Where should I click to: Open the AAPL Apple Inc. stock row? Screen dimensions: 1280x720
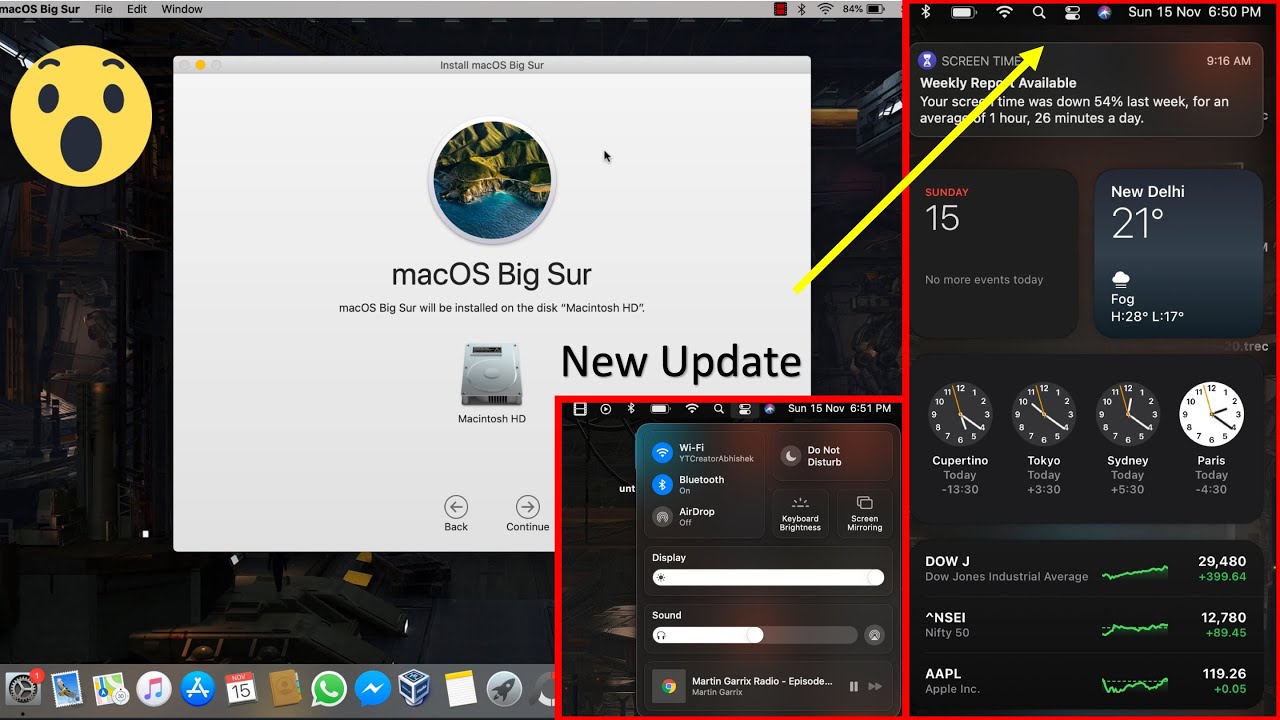click(1086, 681)
